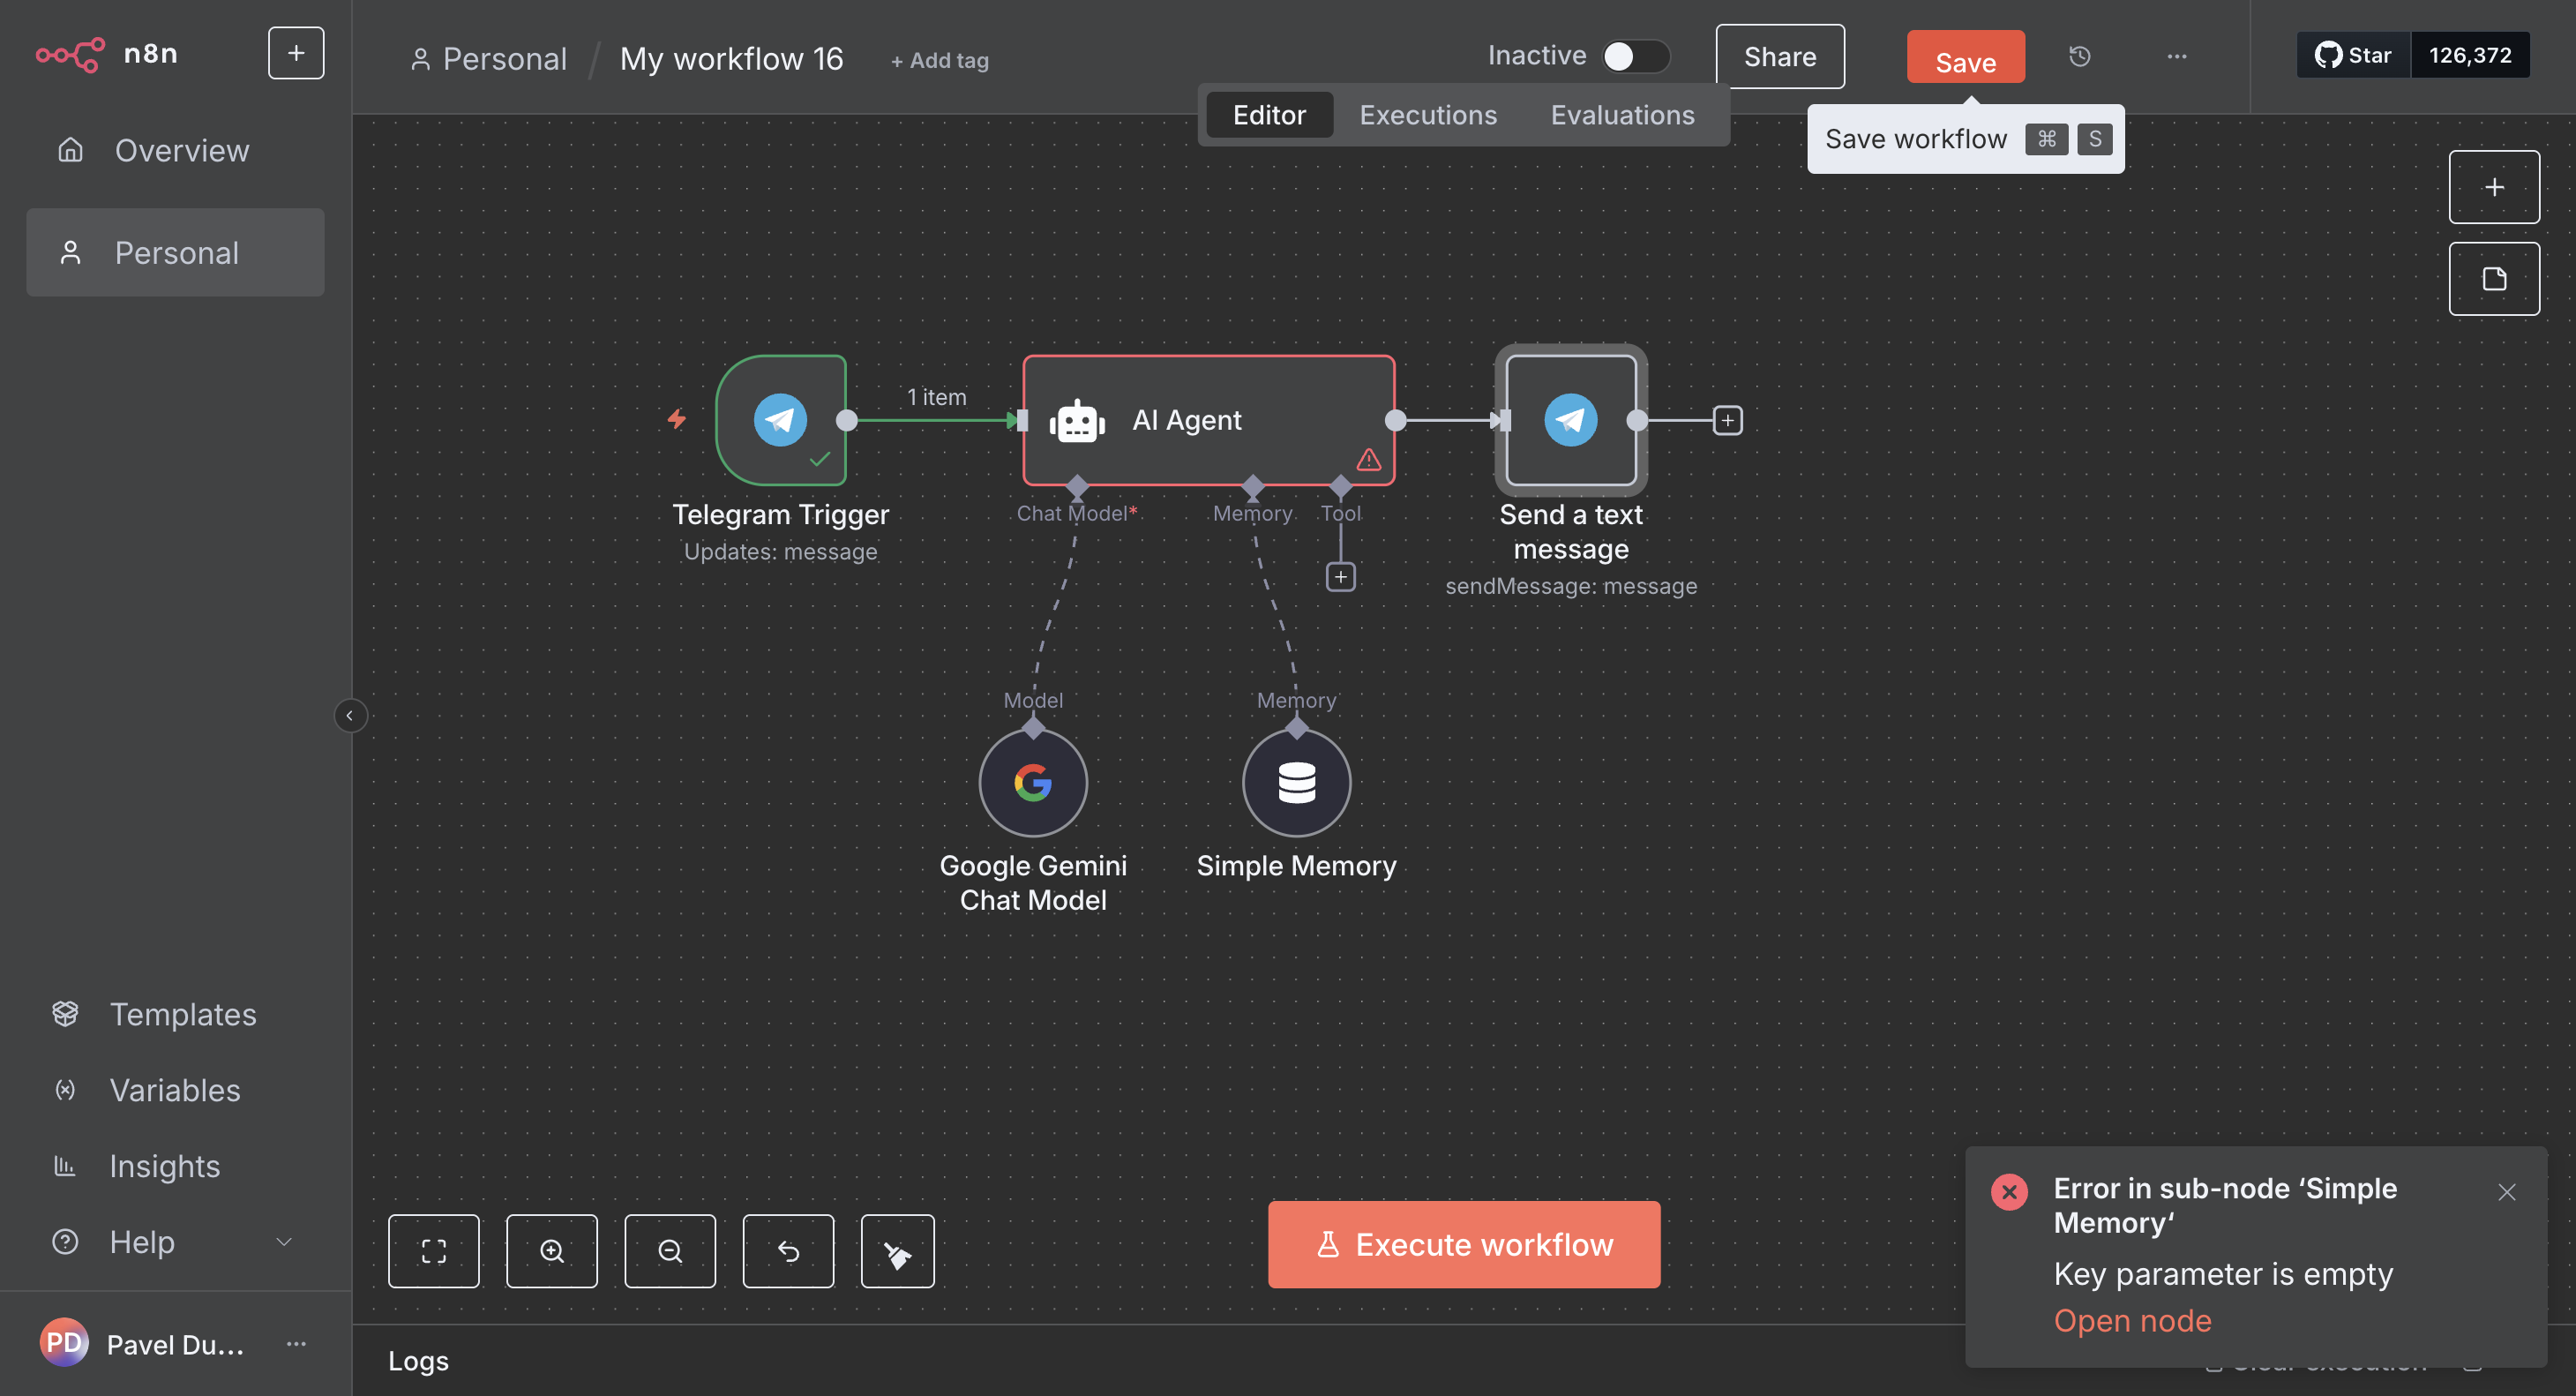The image size is (2576, 1396).
Task: Zoom out of the workflow canvas
Action: (x=669, y=1250)
